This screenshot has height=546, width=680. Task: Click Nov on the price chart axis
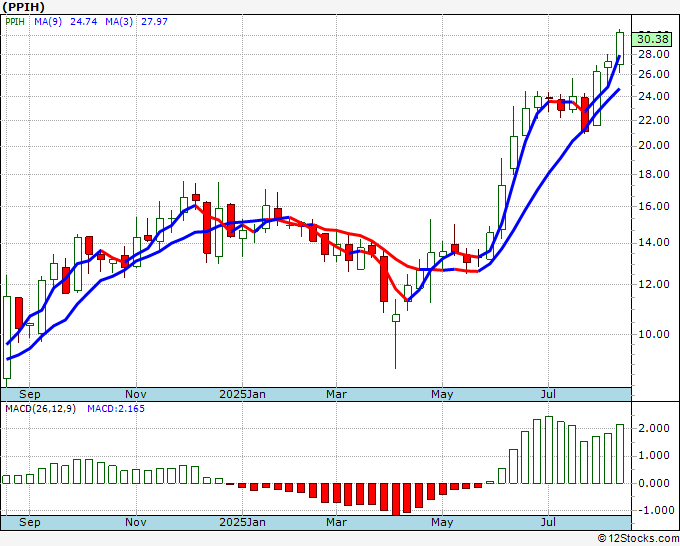tap(136, 394)
